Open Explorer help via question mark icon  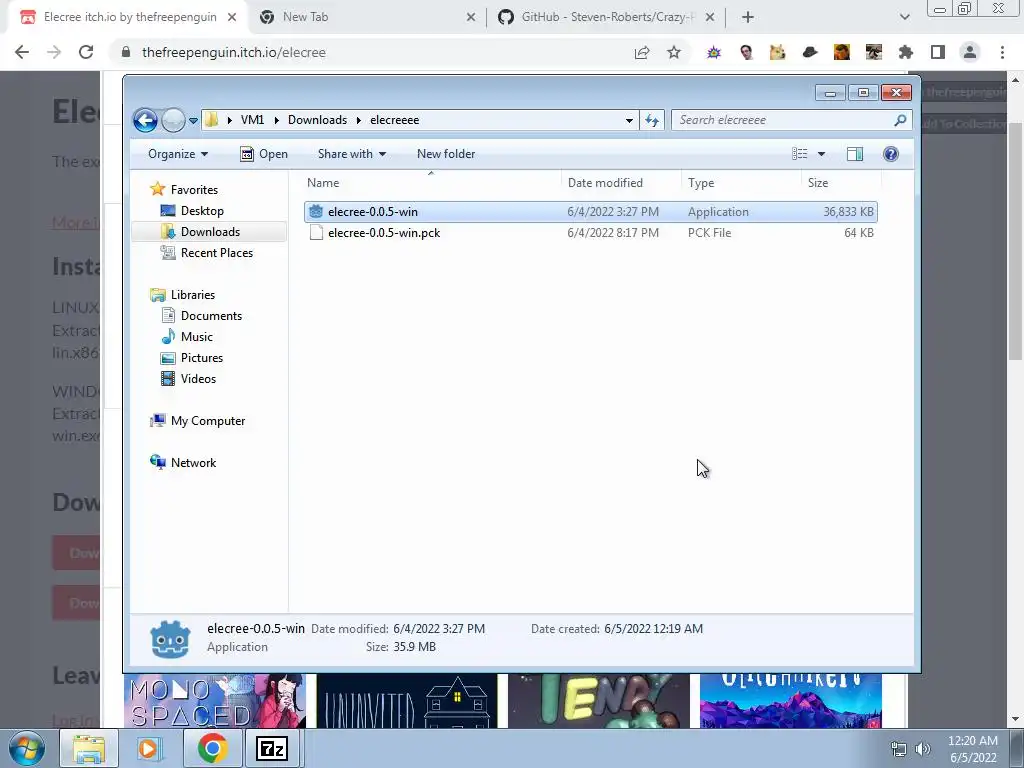[x=891, y=154]
